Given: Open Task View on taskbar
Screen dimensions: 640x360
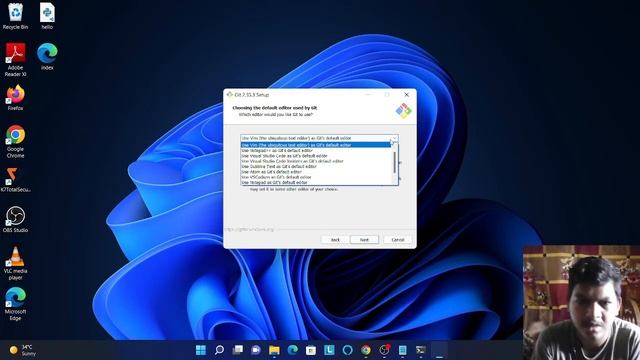Looking at the screenshot, I should click(238, 350).
